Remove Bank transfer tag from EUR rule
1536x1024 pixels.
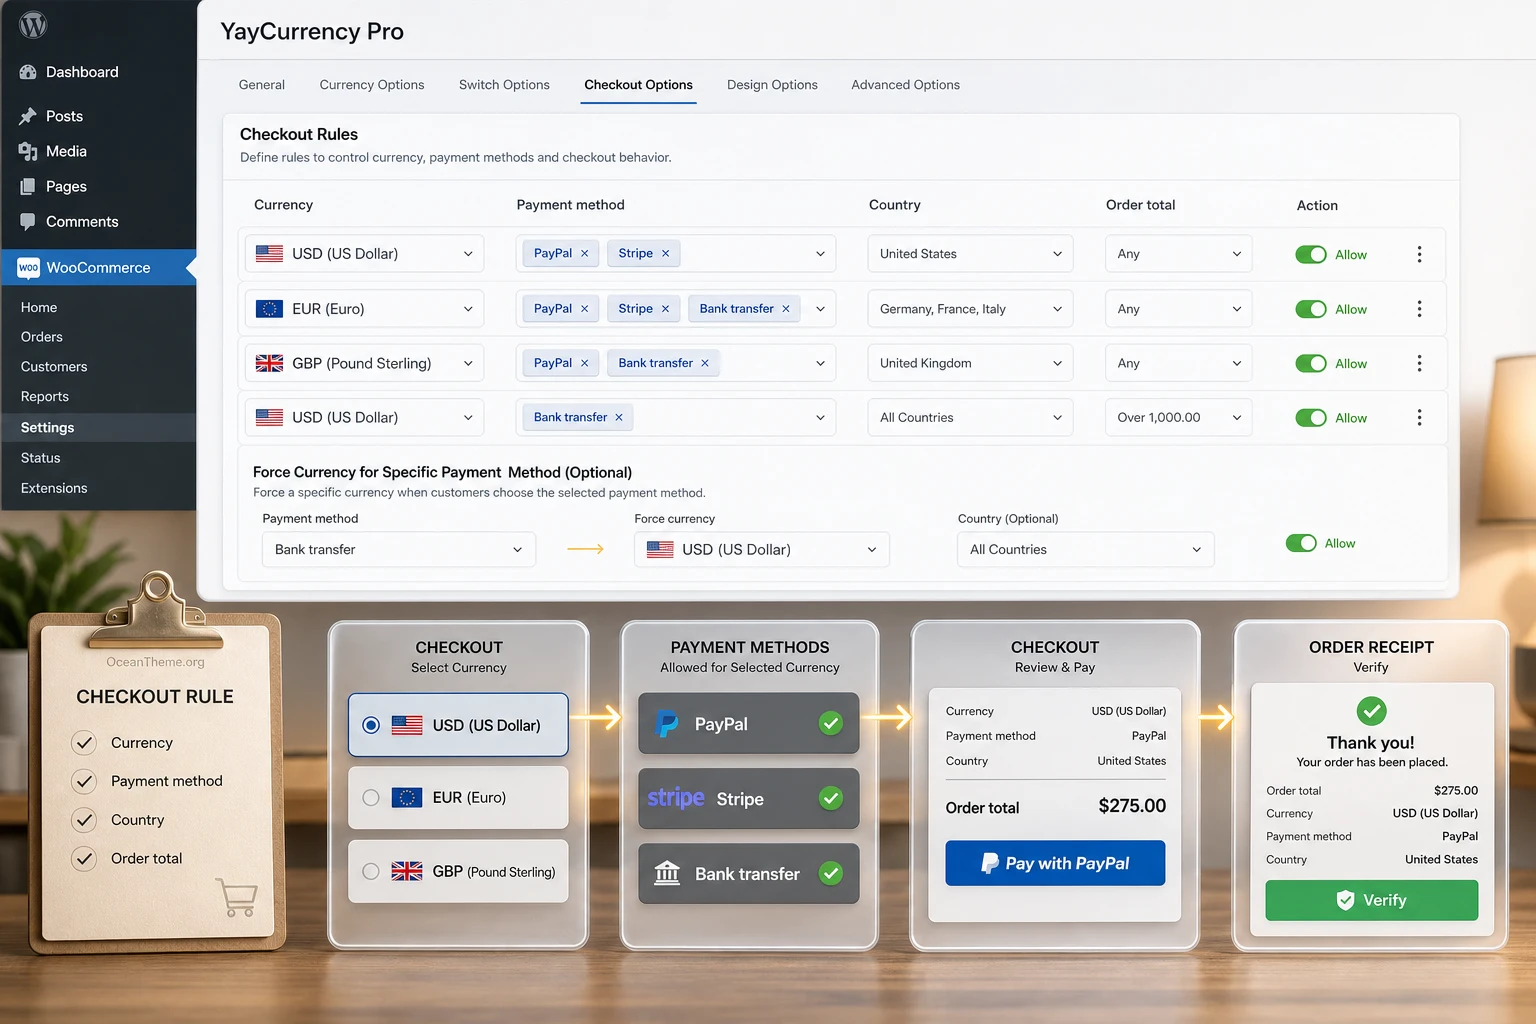[786, 309]
